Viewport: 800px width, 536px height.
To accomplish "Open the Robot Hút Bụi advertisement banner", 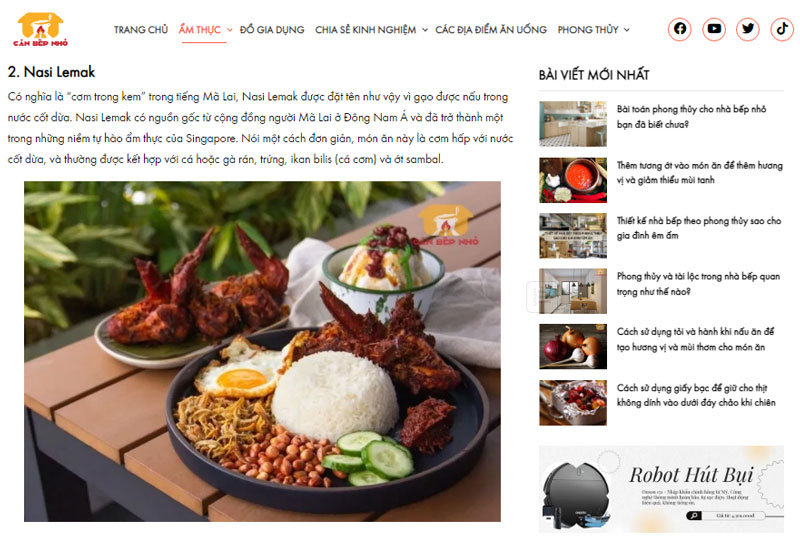I will (661, 489).
